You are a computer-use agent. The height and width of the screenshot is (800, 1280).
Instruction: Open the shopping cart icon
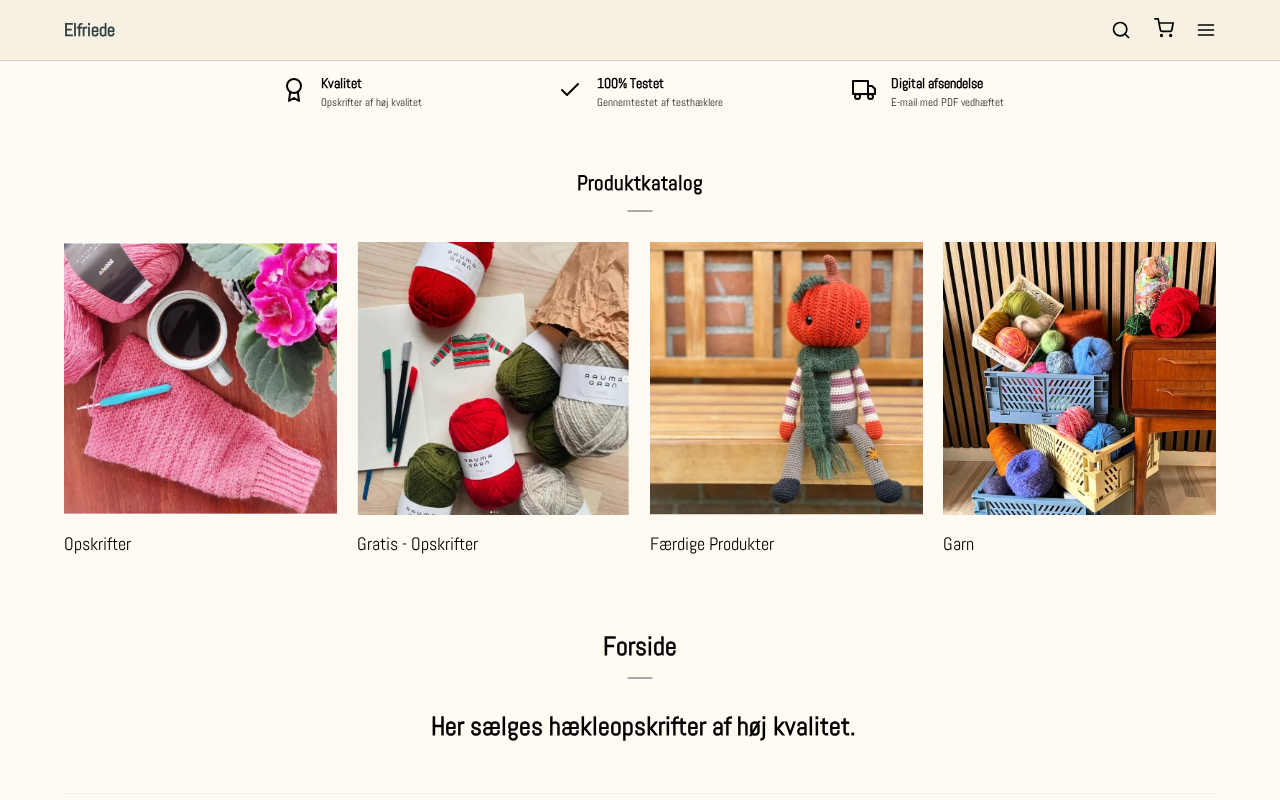coord(1164,28)
